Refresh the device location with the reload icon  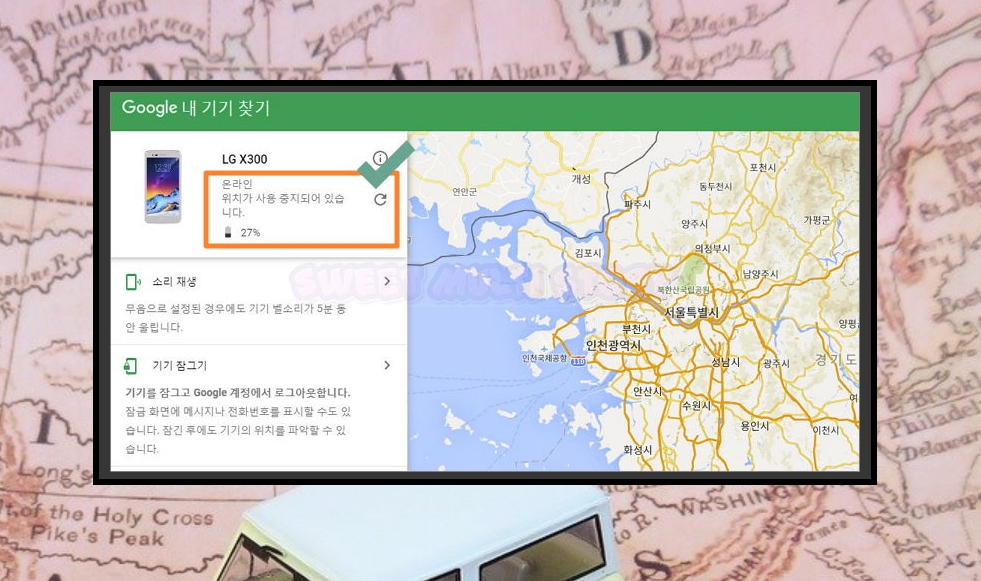coord(380,200)
